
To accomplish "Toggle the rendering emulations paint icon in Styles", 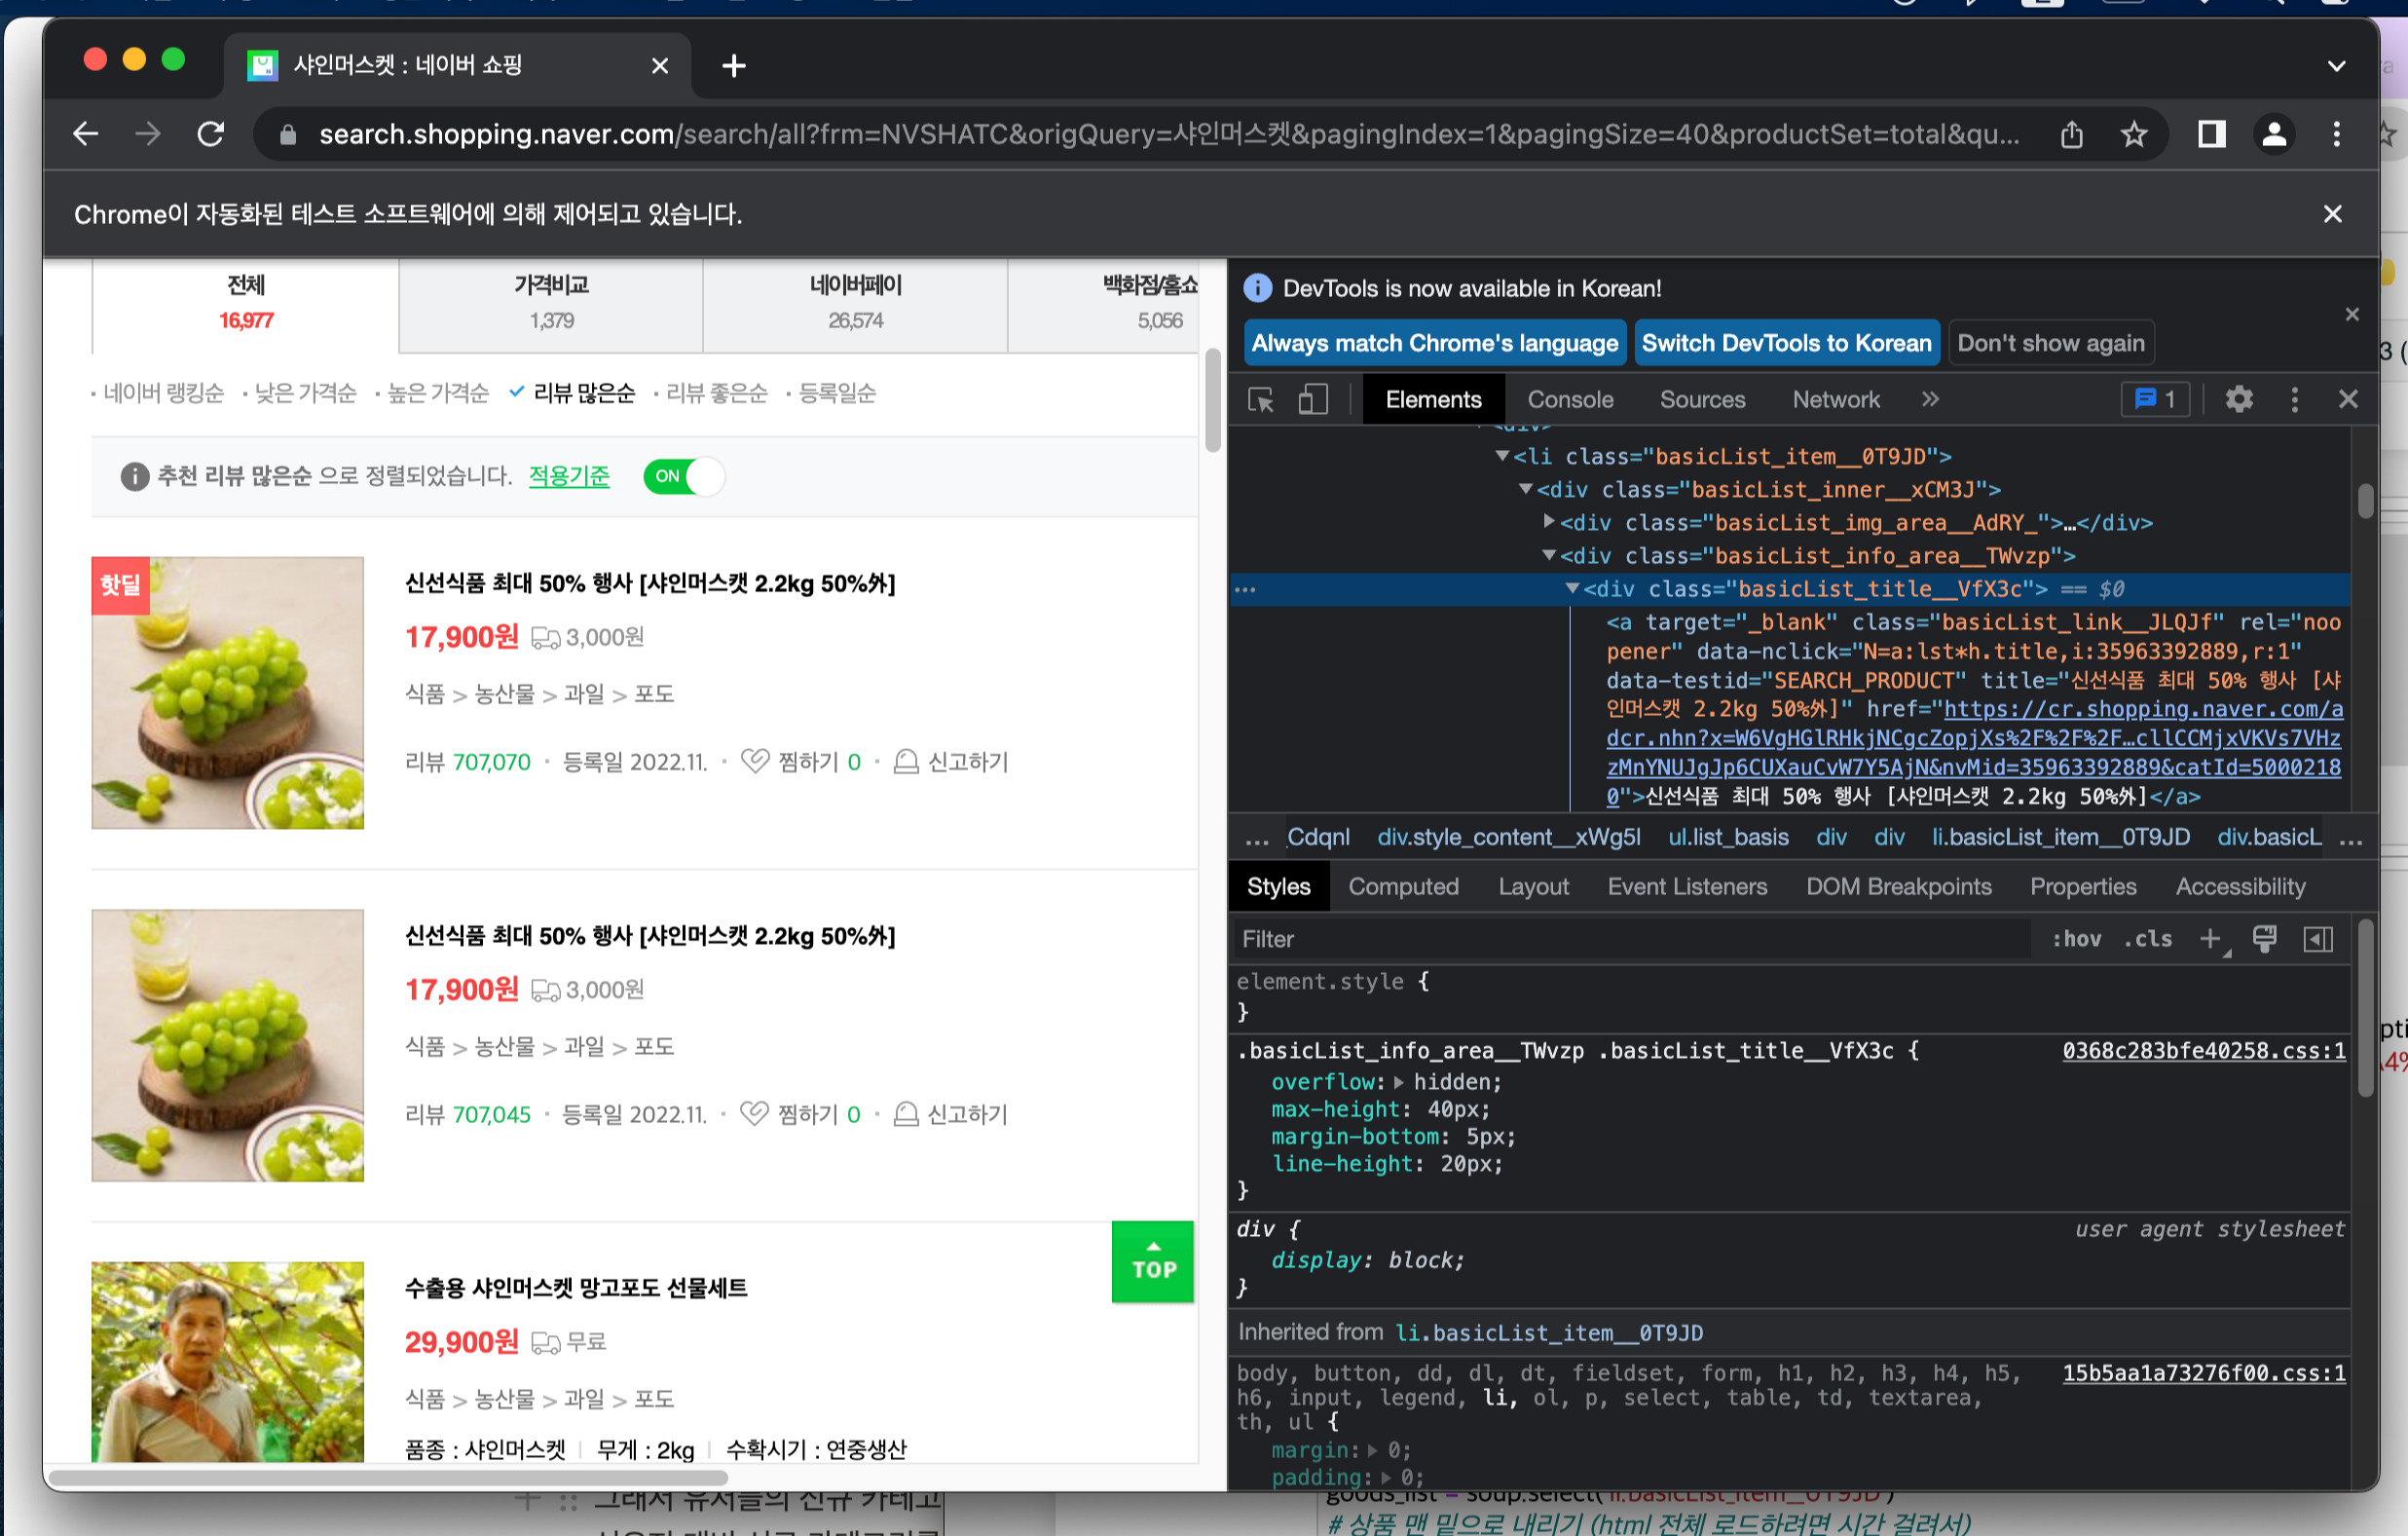I will tap(2264, 939).
